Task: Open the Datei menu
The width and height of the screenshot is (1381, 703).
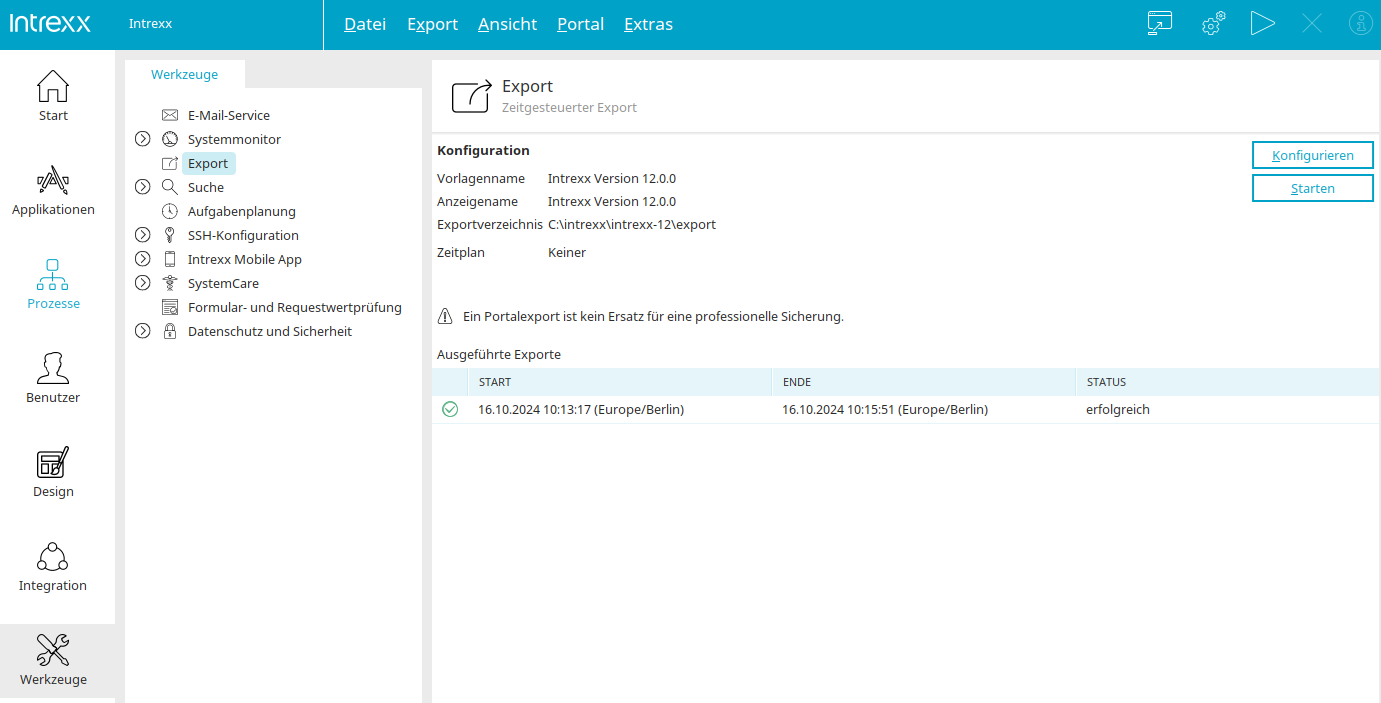Action: (x=365, y=24)
